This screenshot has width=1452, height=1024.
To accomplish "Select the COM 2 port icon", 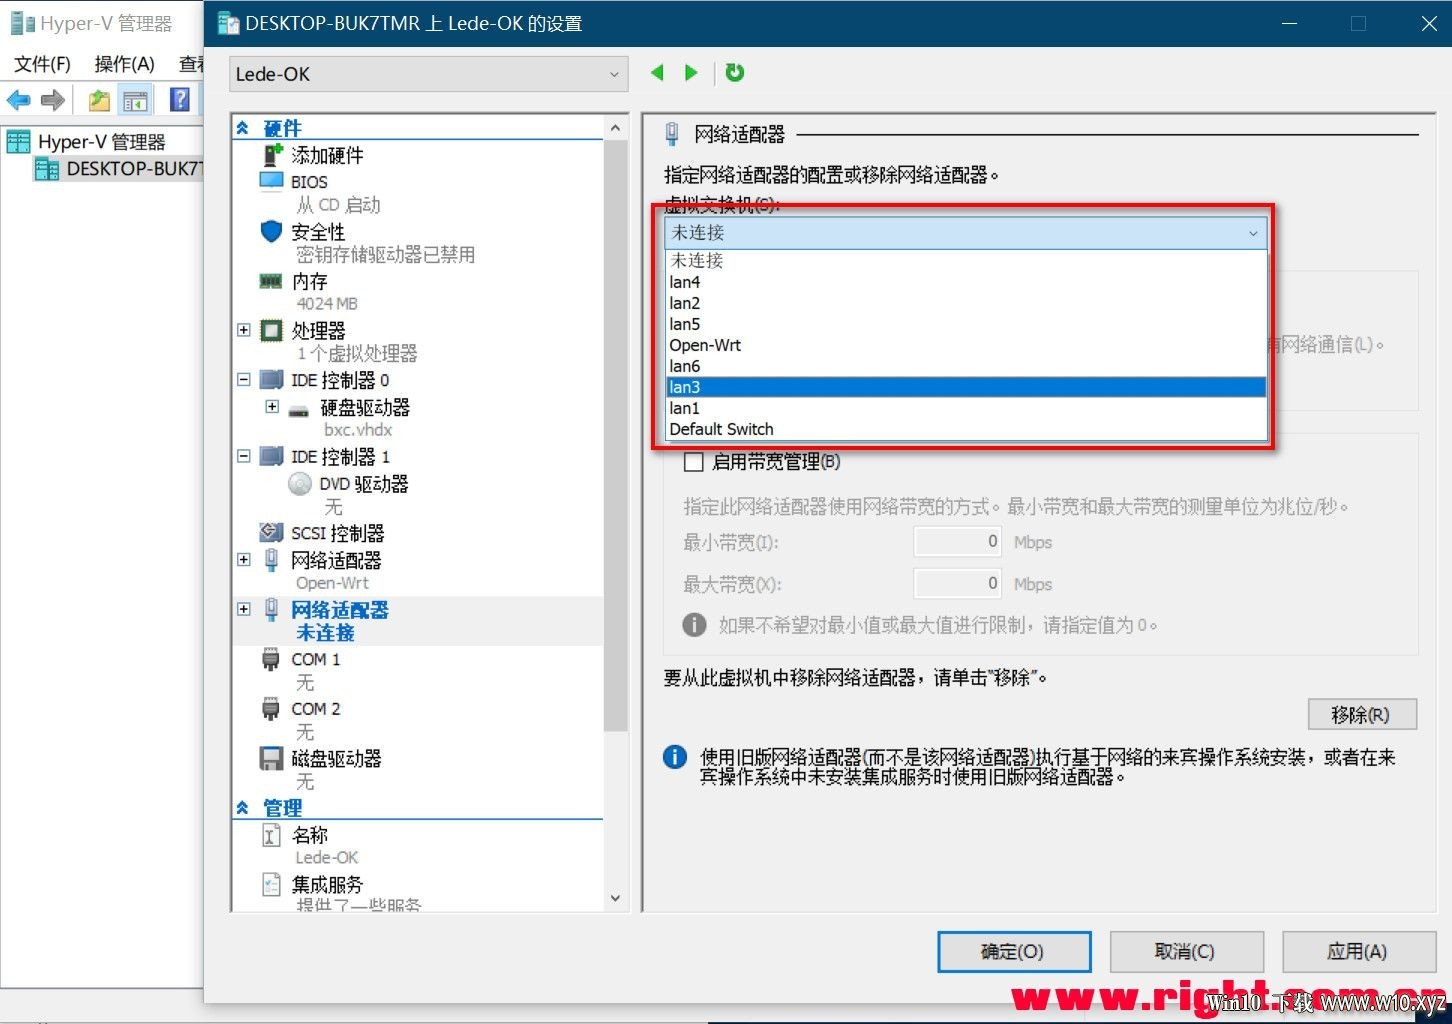I will pyautogui.click(x=270, y=709).
